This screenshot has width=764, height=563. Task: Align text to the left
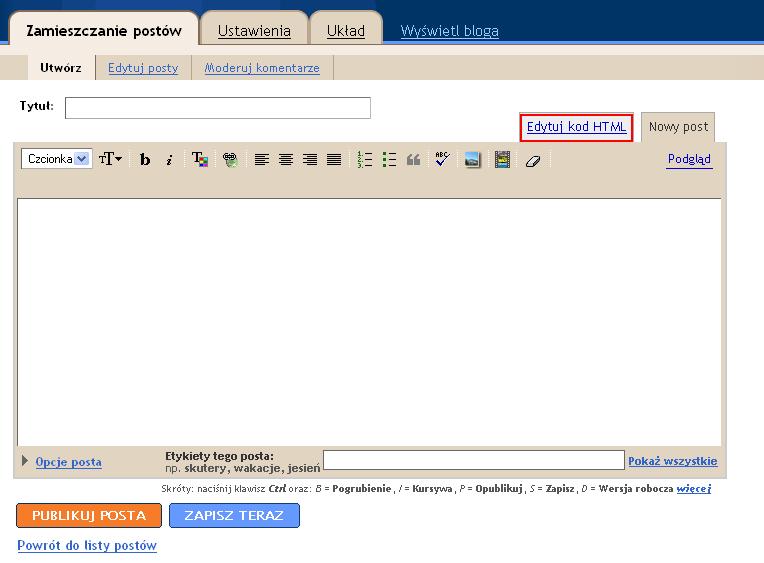(x=262, y=159)
